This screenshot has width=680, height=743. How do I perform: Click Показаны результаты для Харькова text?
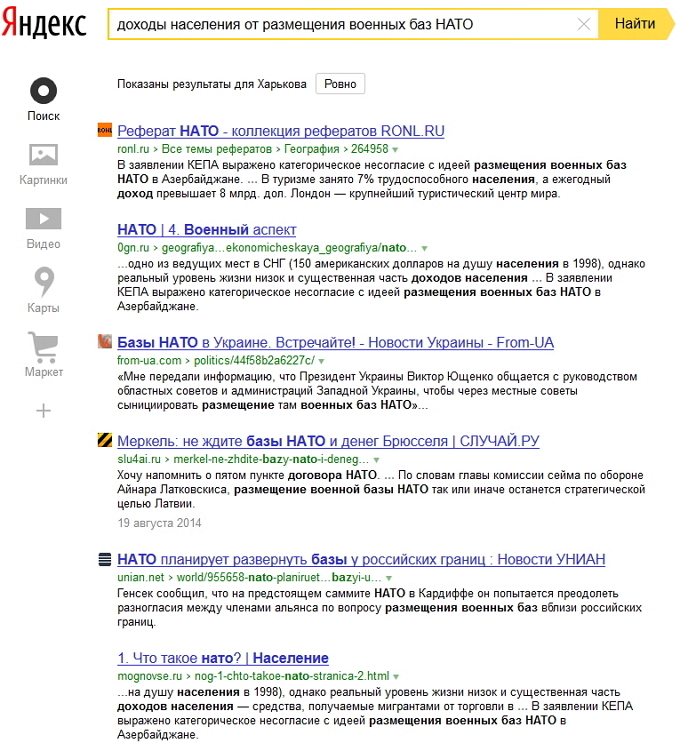tap(212, 84)
